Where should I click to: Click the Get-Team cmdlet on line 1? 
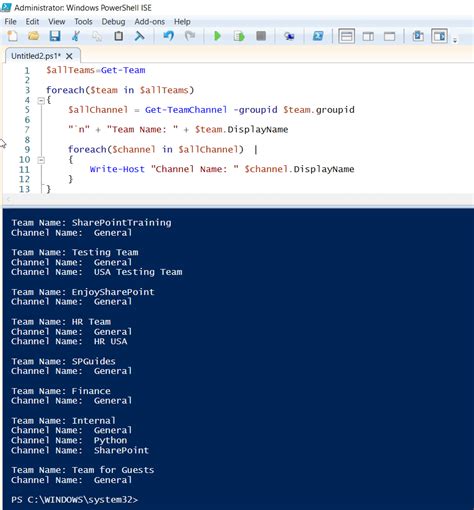[123, 70]
